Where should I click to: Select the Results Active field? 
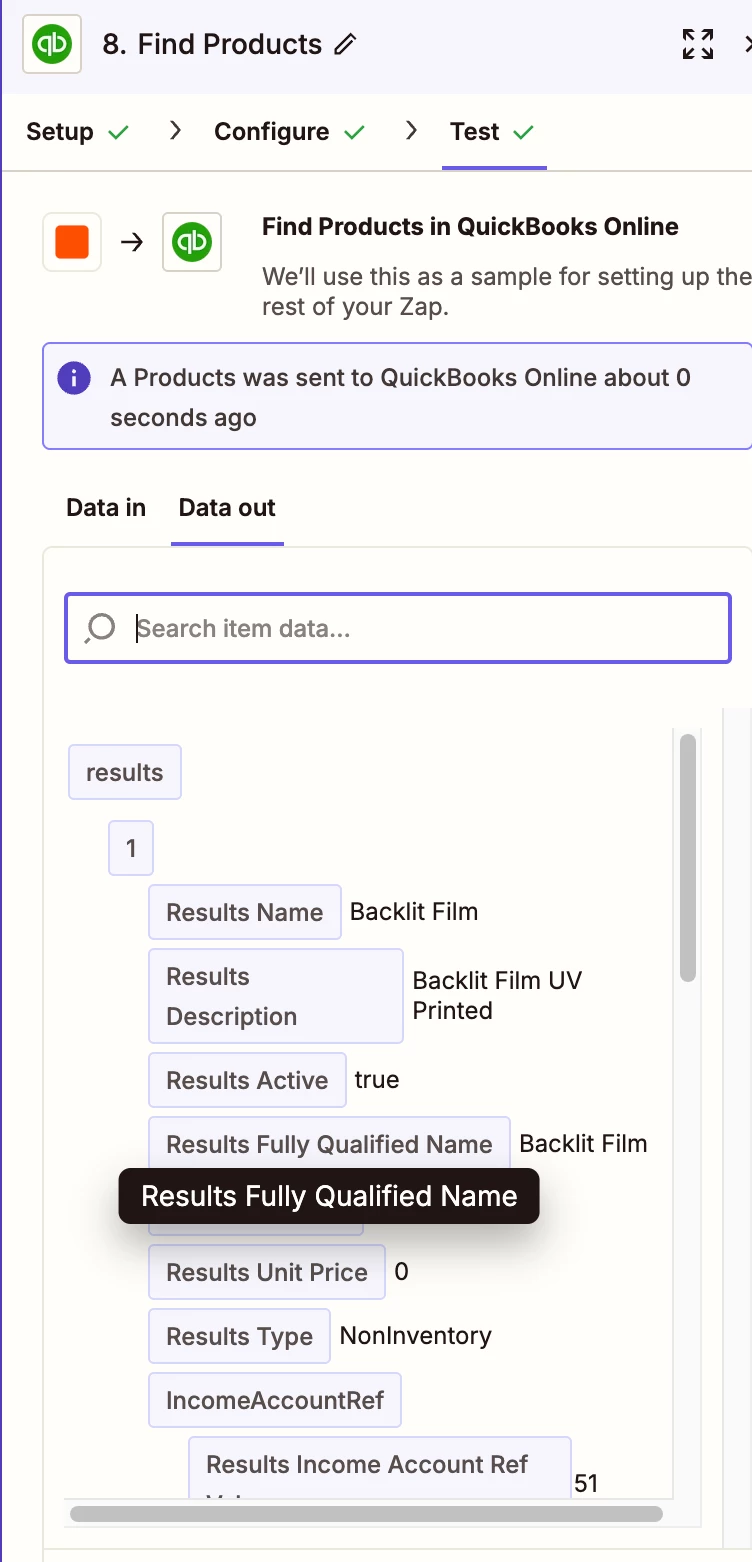(248, 1080)
